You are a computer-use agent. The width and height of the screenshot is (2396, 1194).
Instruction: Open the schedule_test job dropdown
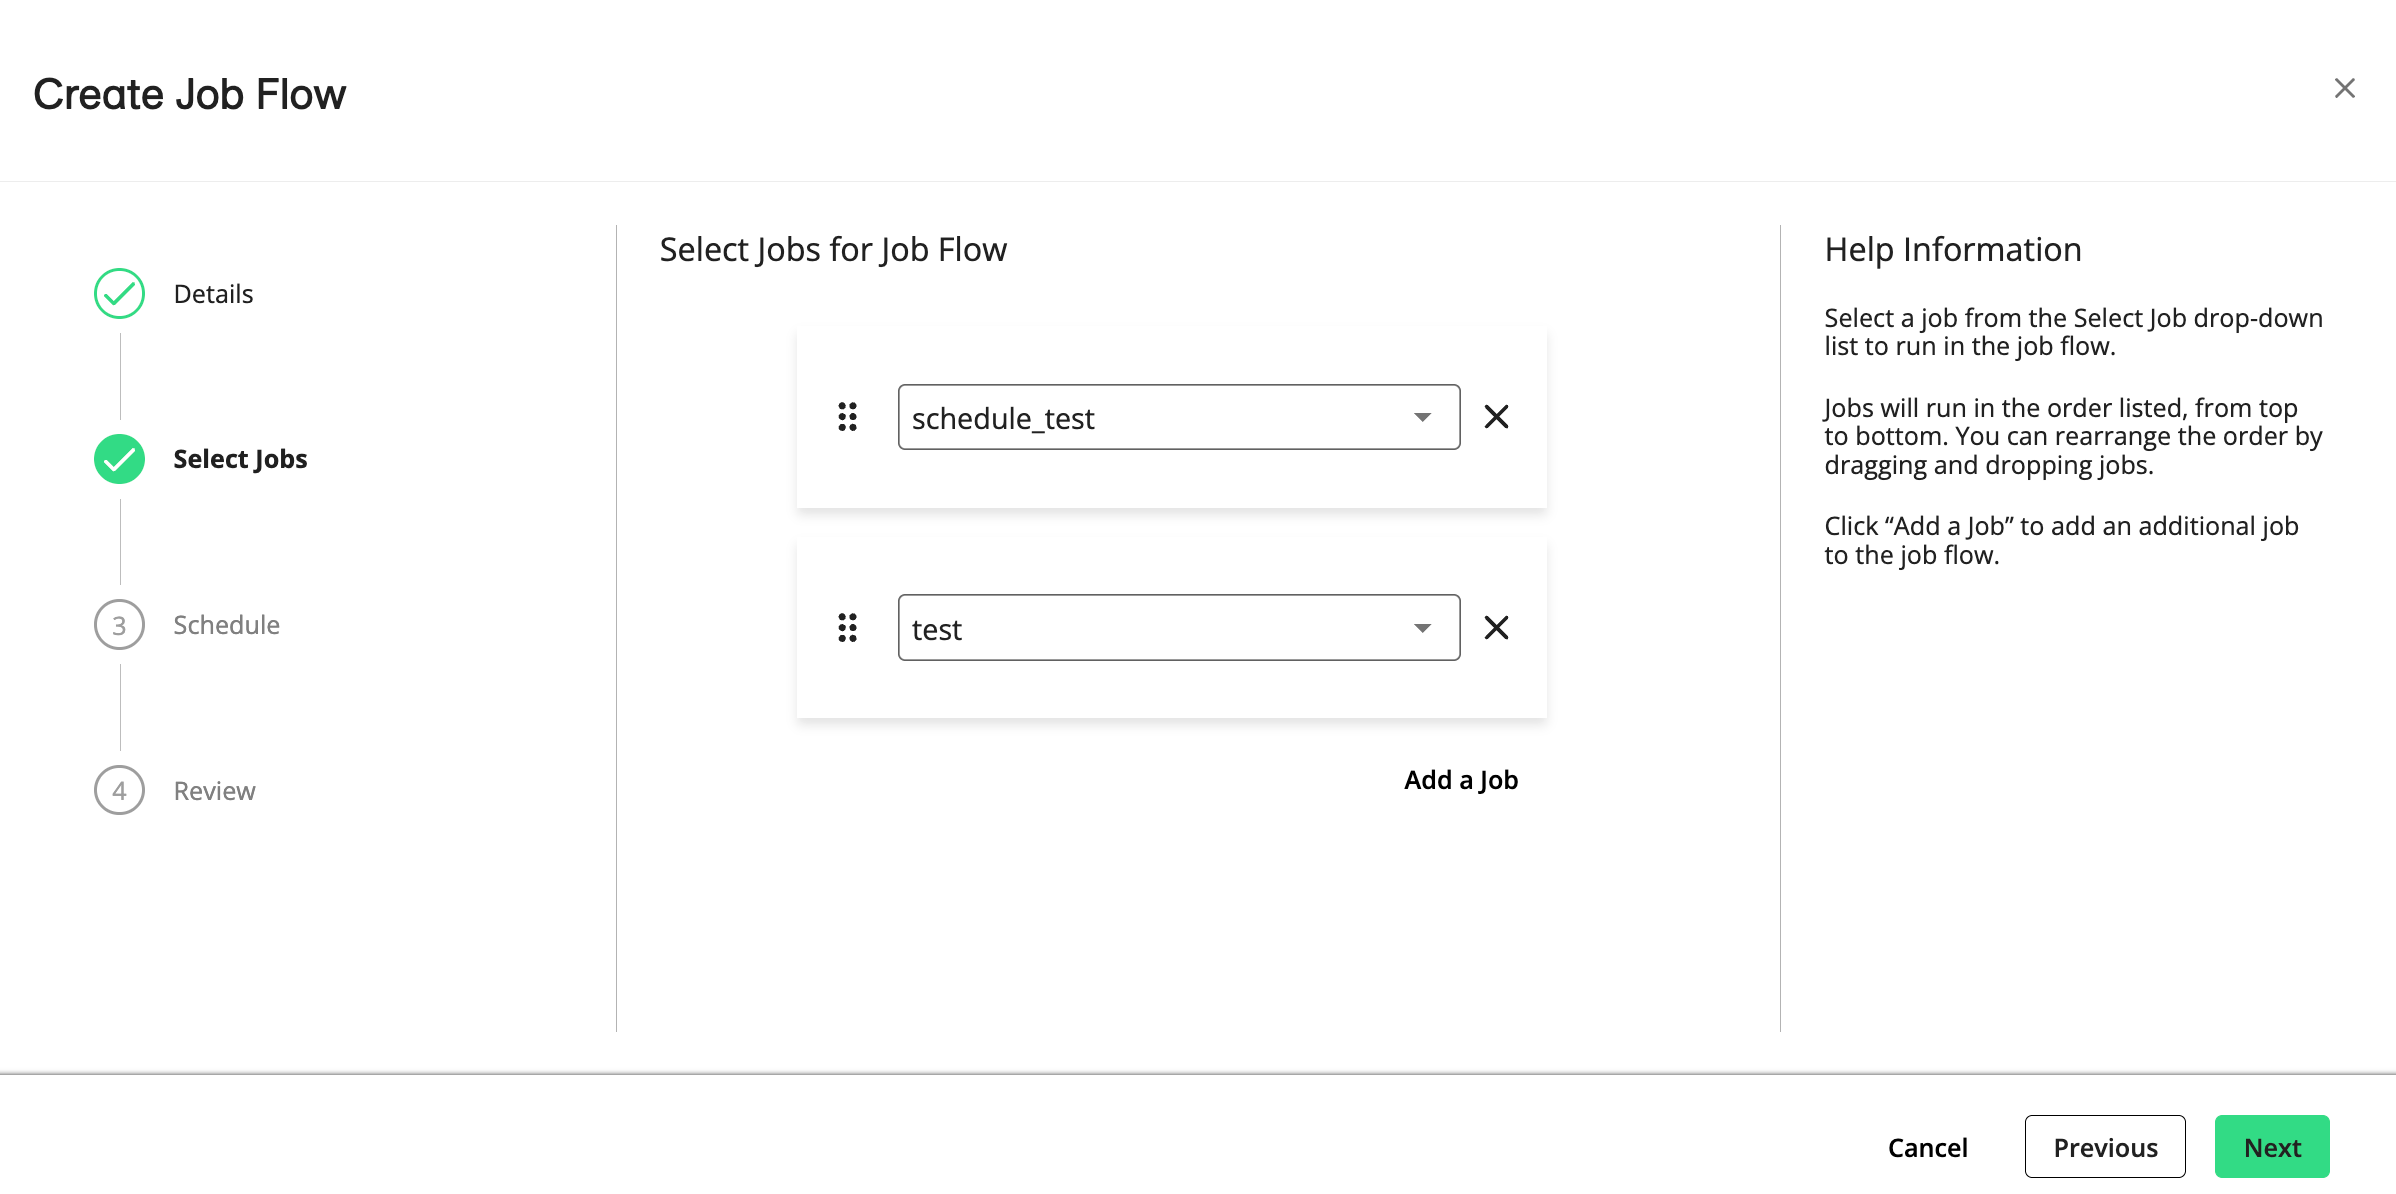point(1178,417)
